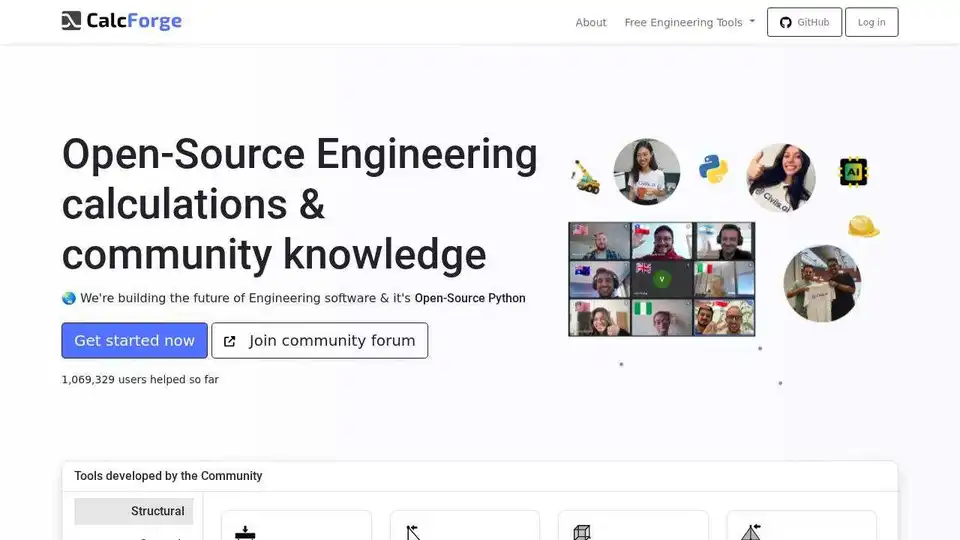The width and height of the screenshot is (960, 540).
Task: Click the Log in button
Action: click(x=871, y=22)
